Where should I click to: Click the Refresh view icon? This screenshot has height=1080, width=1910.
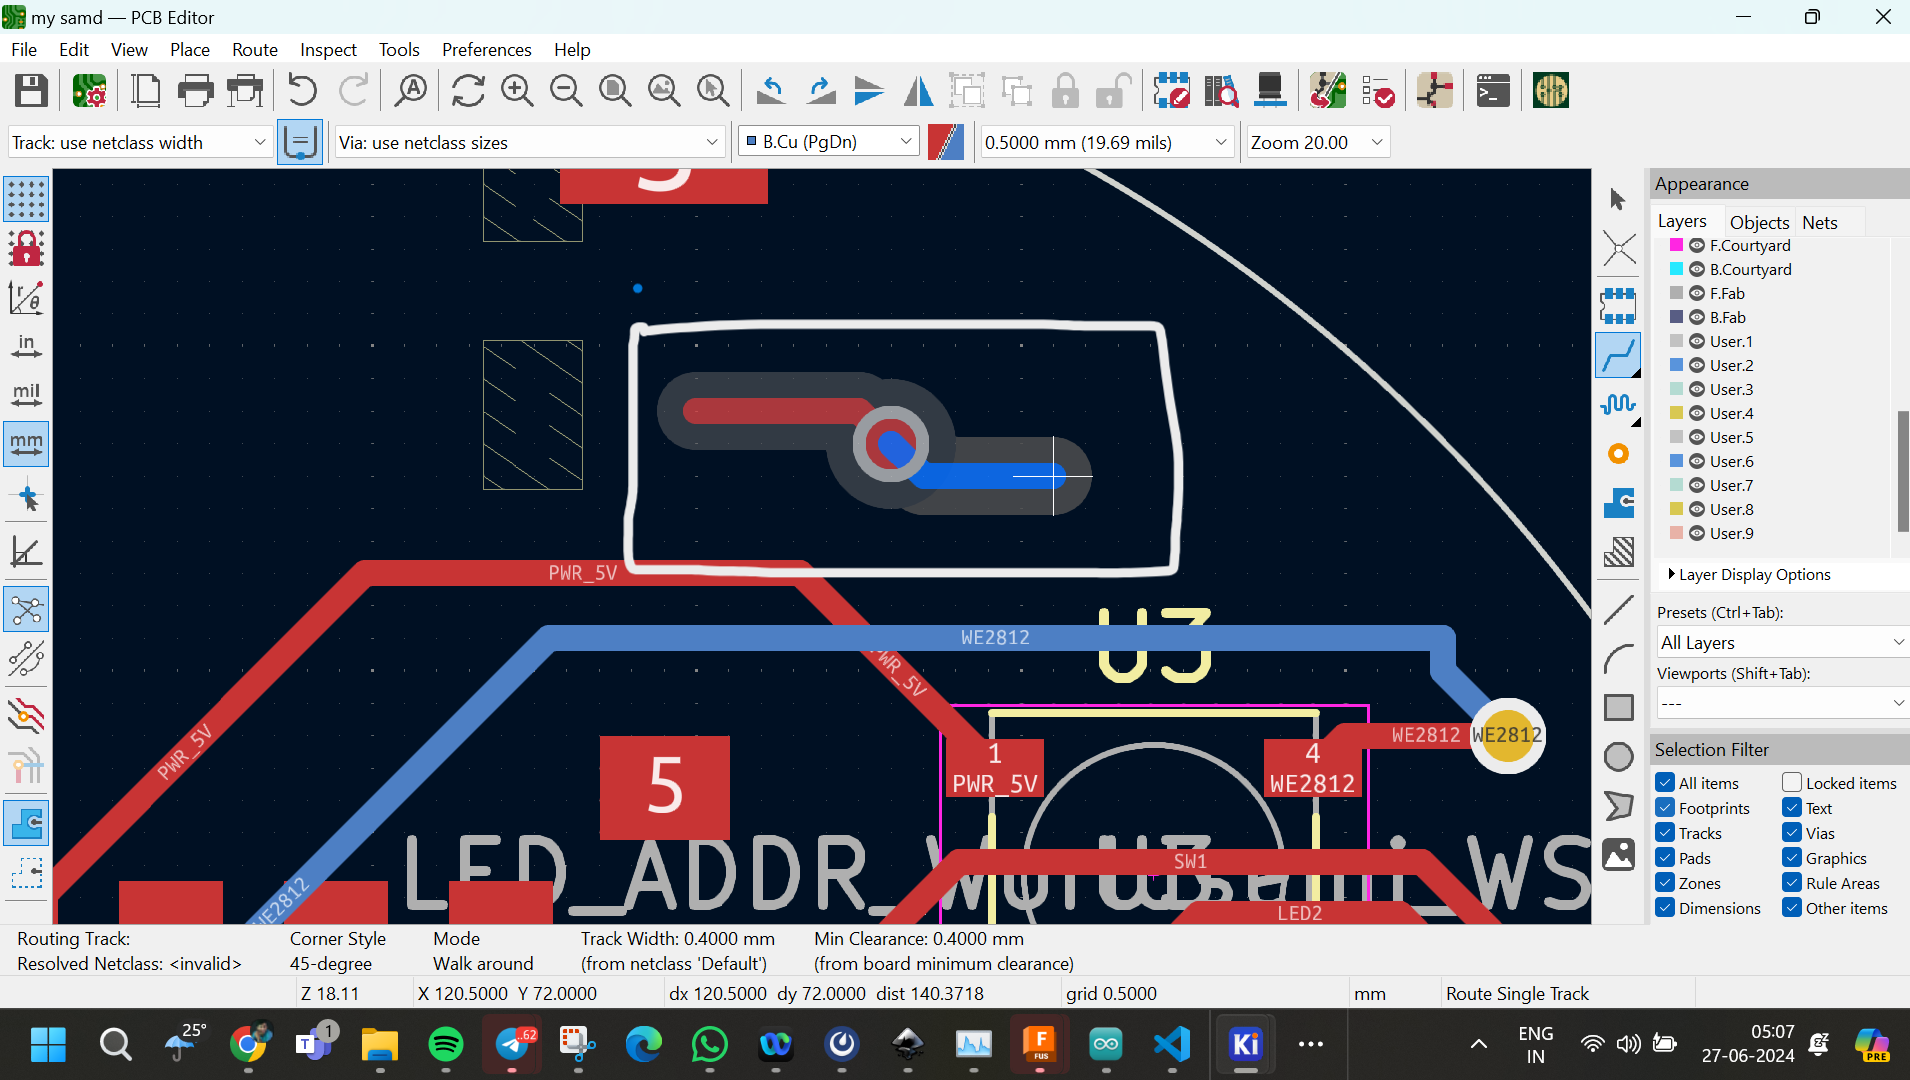tap(468, 91)
